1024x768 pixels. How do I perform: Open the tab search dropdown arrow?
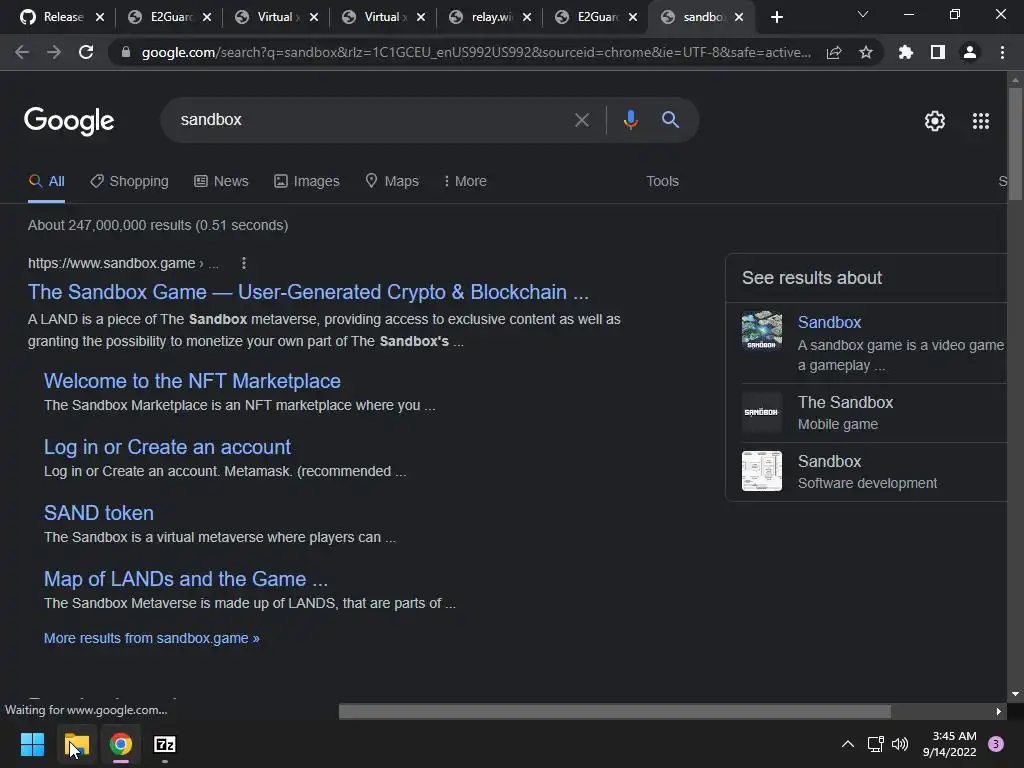click(x=863, y=14)
